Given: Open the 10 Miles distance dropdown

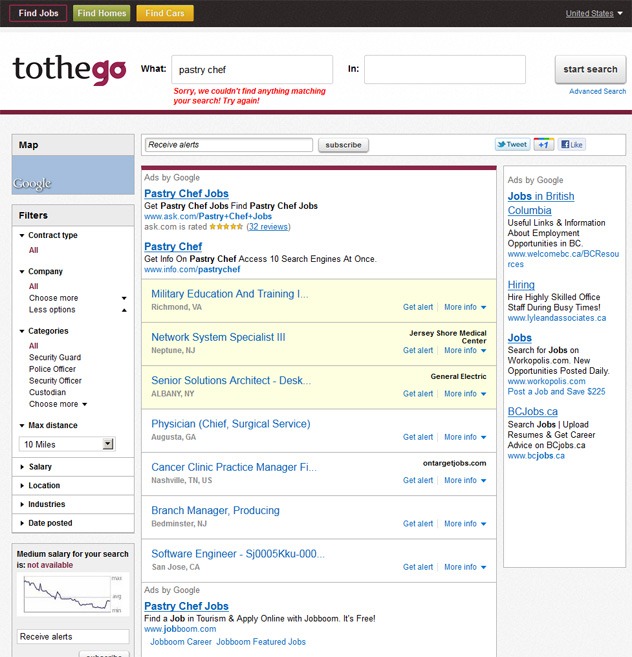Looking at the screenshot, I should tap(67, 444).
